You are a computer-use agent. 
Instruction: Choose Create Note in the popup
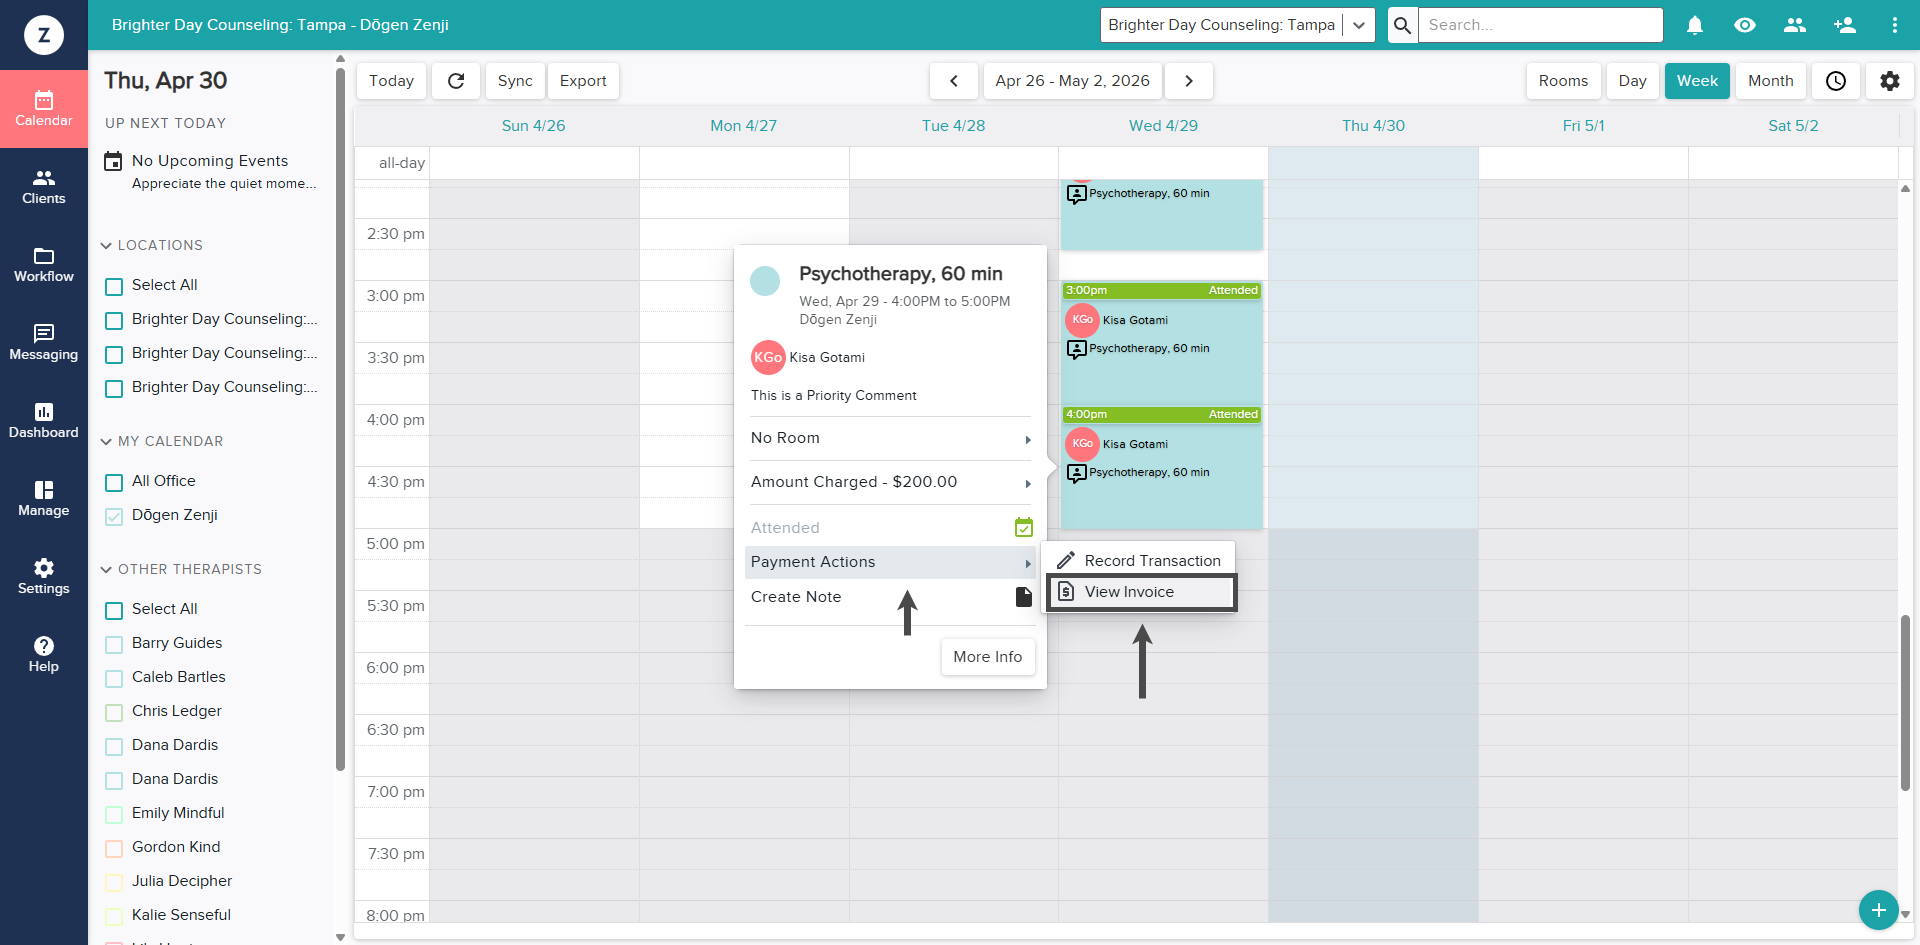point(890,597)
